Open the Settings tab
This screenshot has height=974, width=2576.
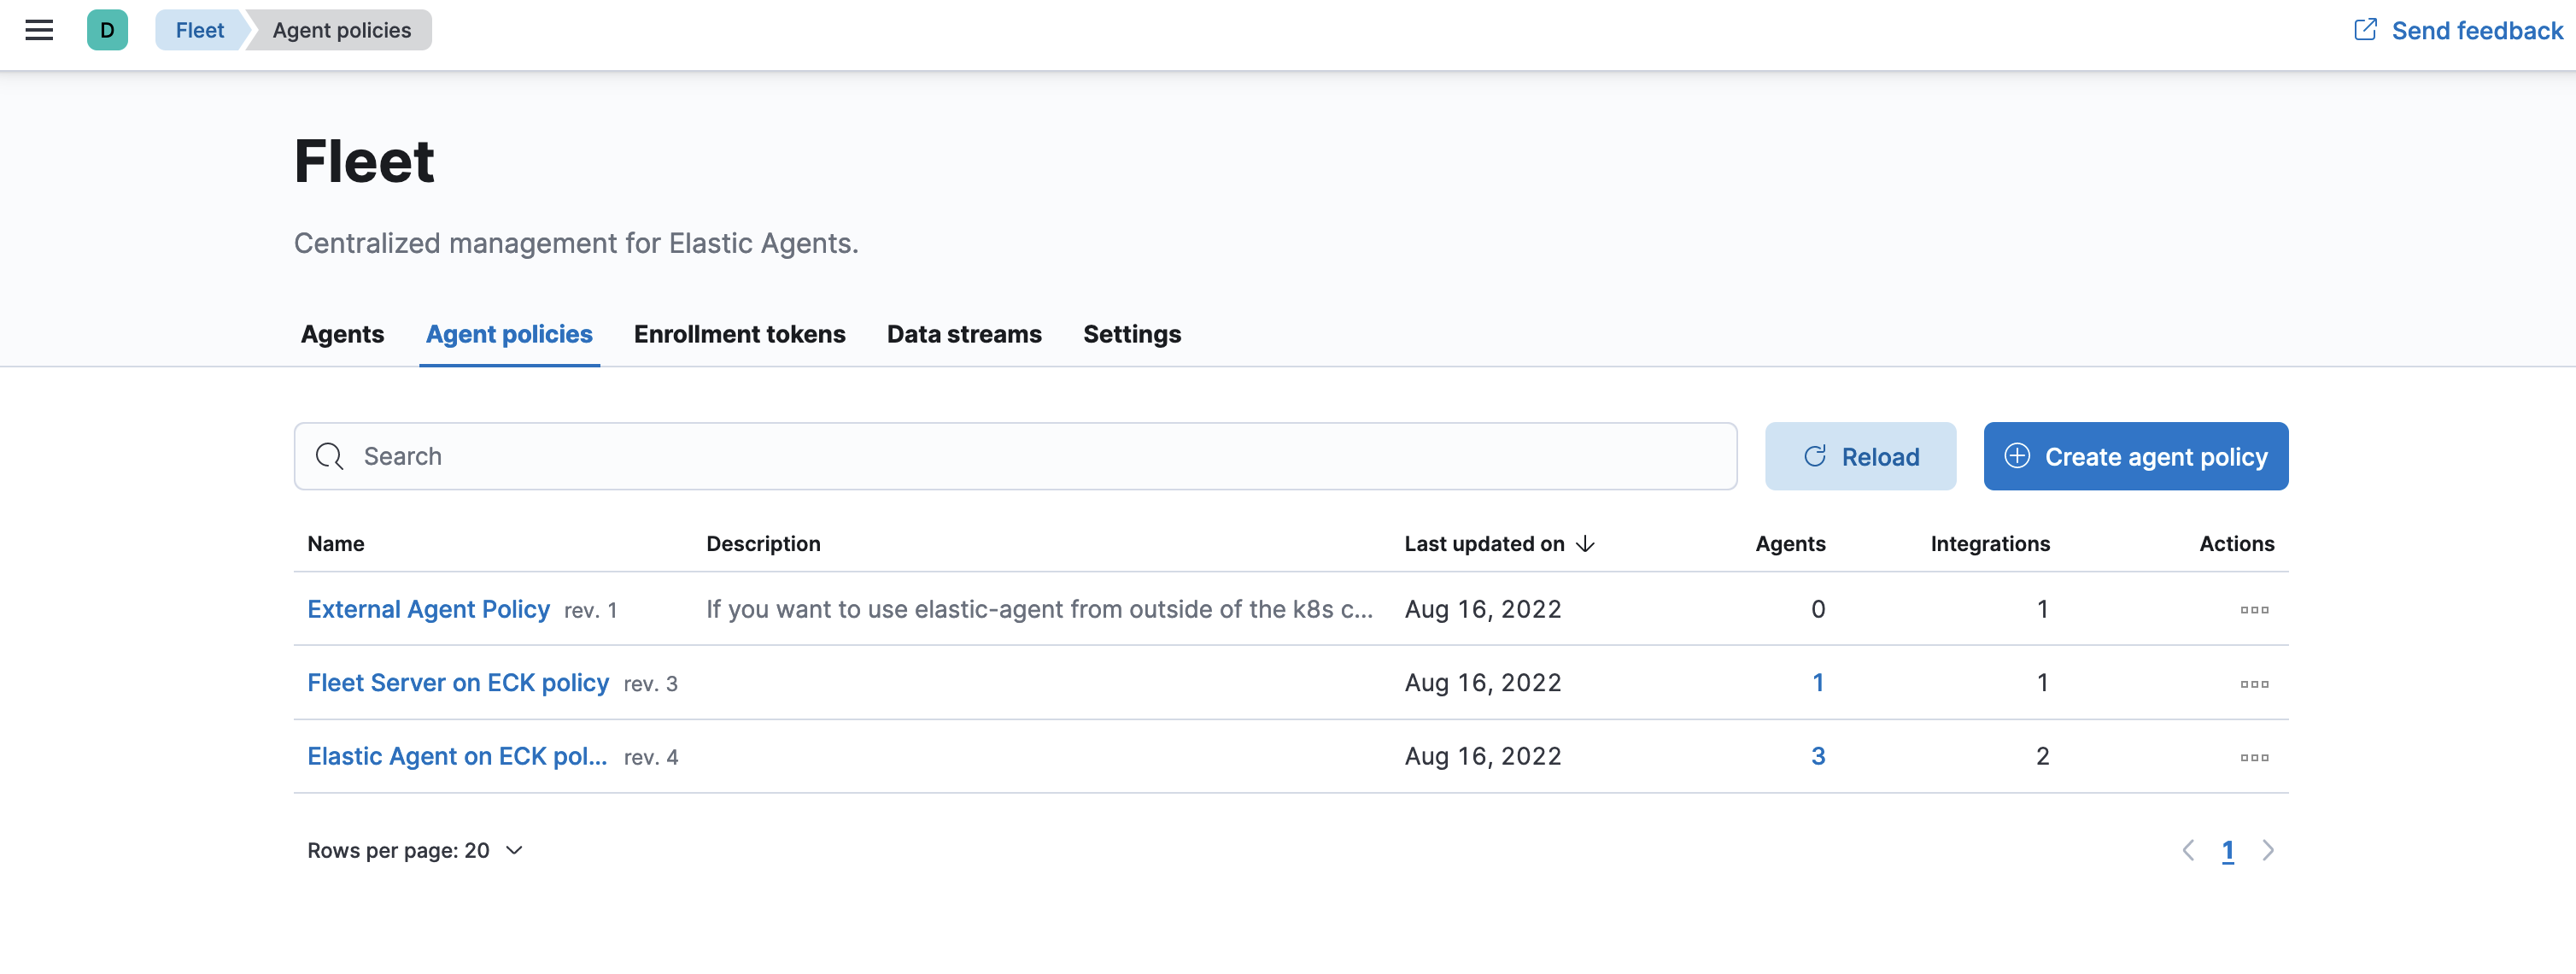click(1131, 334)
